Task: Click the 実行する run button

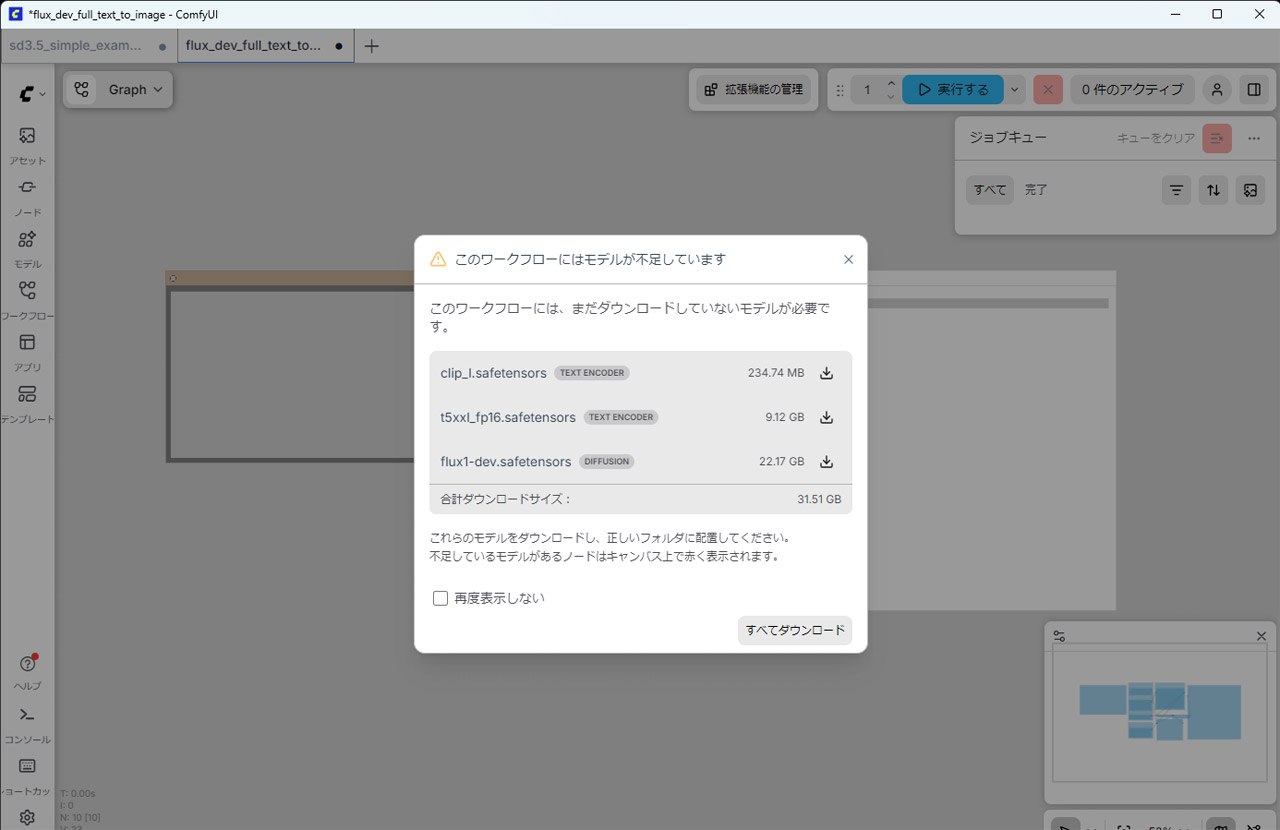Action: [953, 89]
